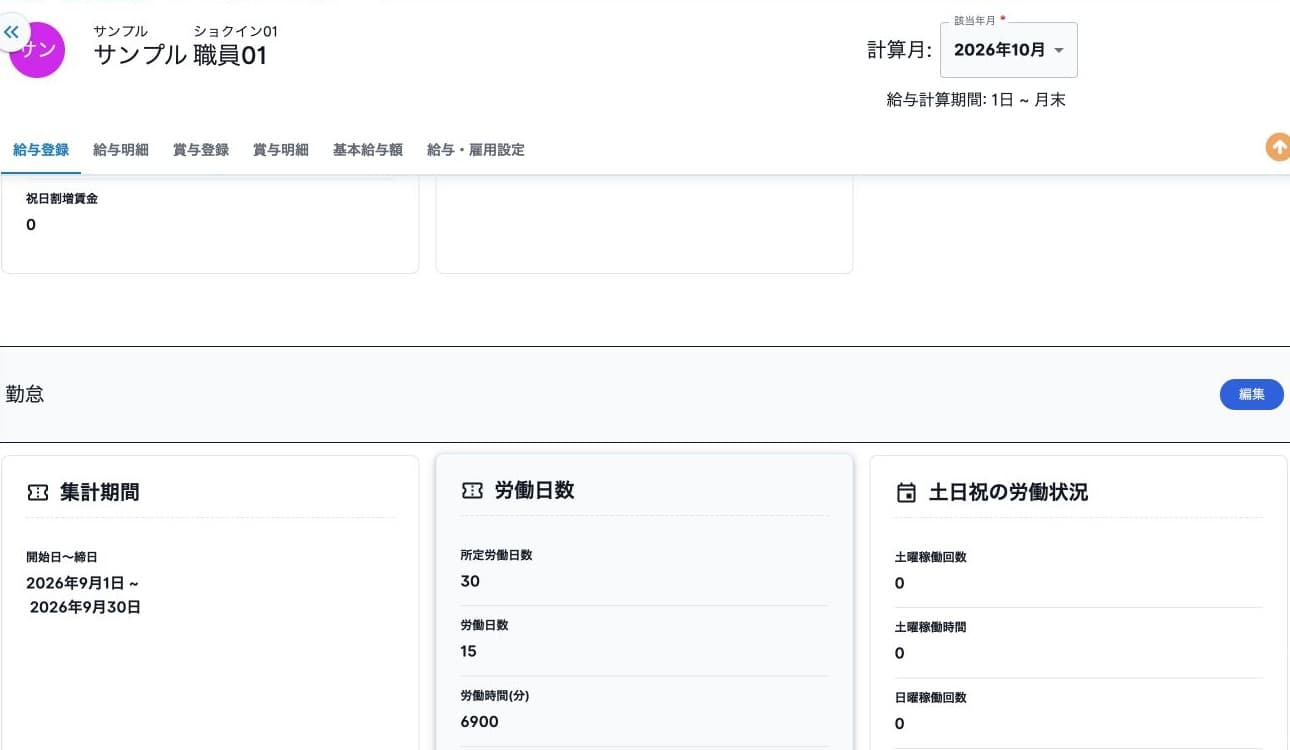Click the furigana ショクイン01 text
Screen dimensions: 1290x750
[x=235, y=31]
